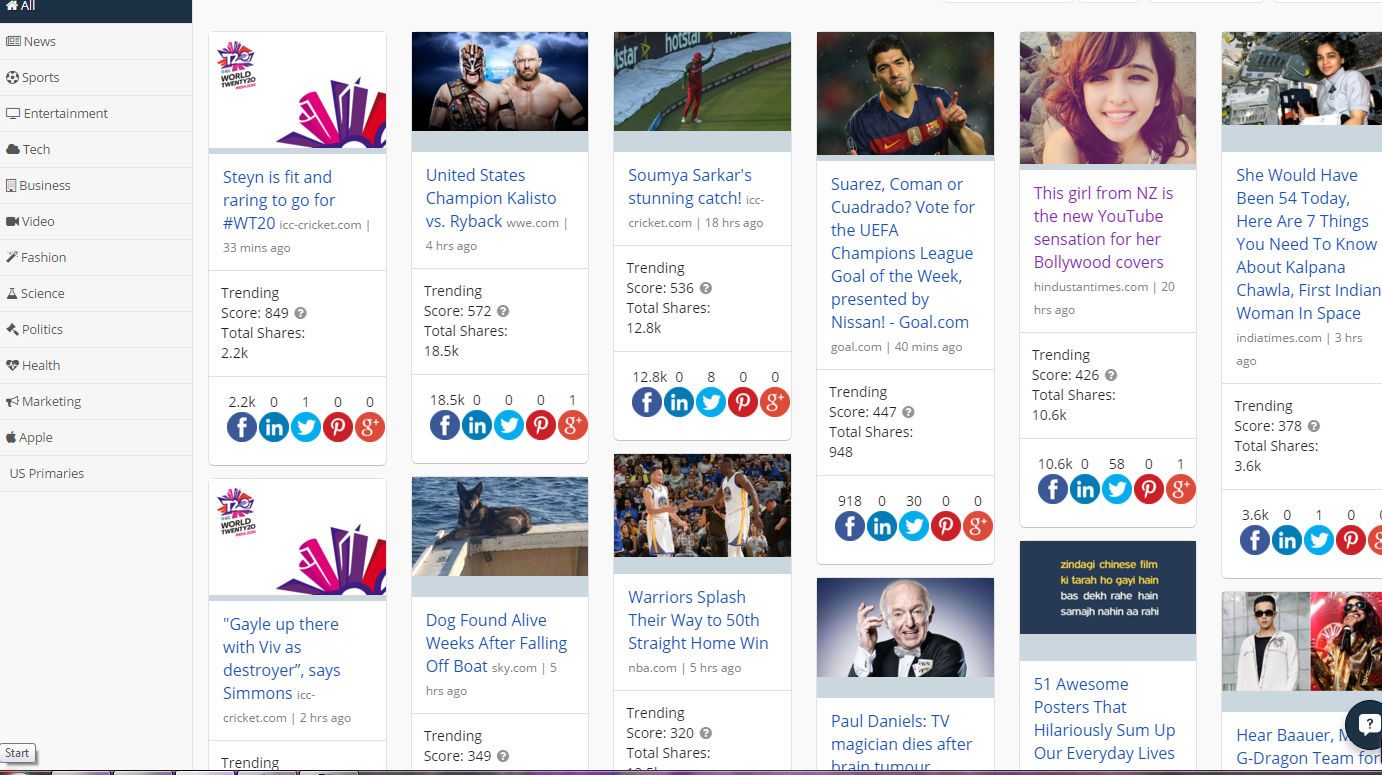Share NZ YouTube girl article on Facebook

click(1053, 489)
